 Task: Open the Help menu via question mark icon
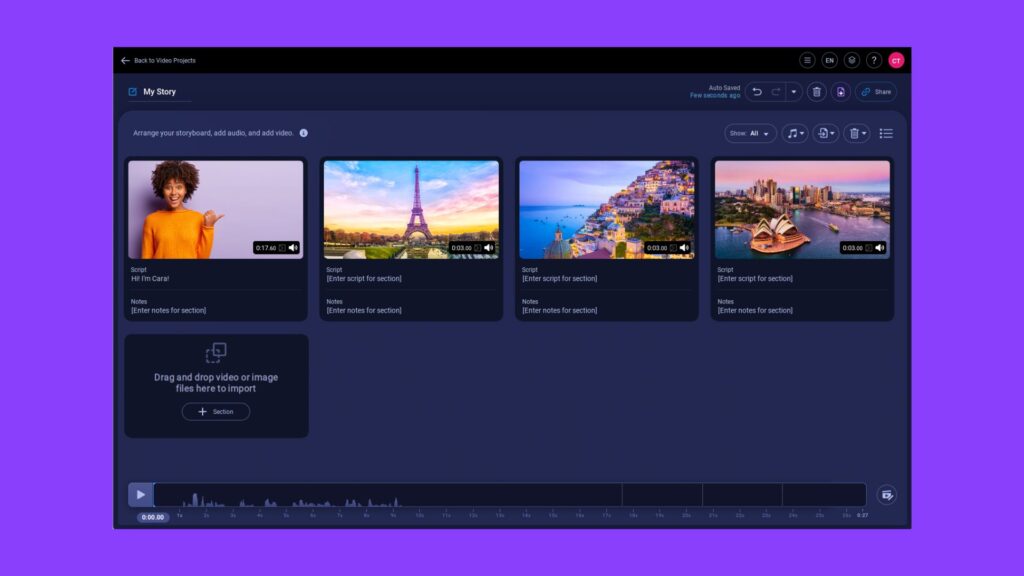pyautogui.click(x=874, y=60)
